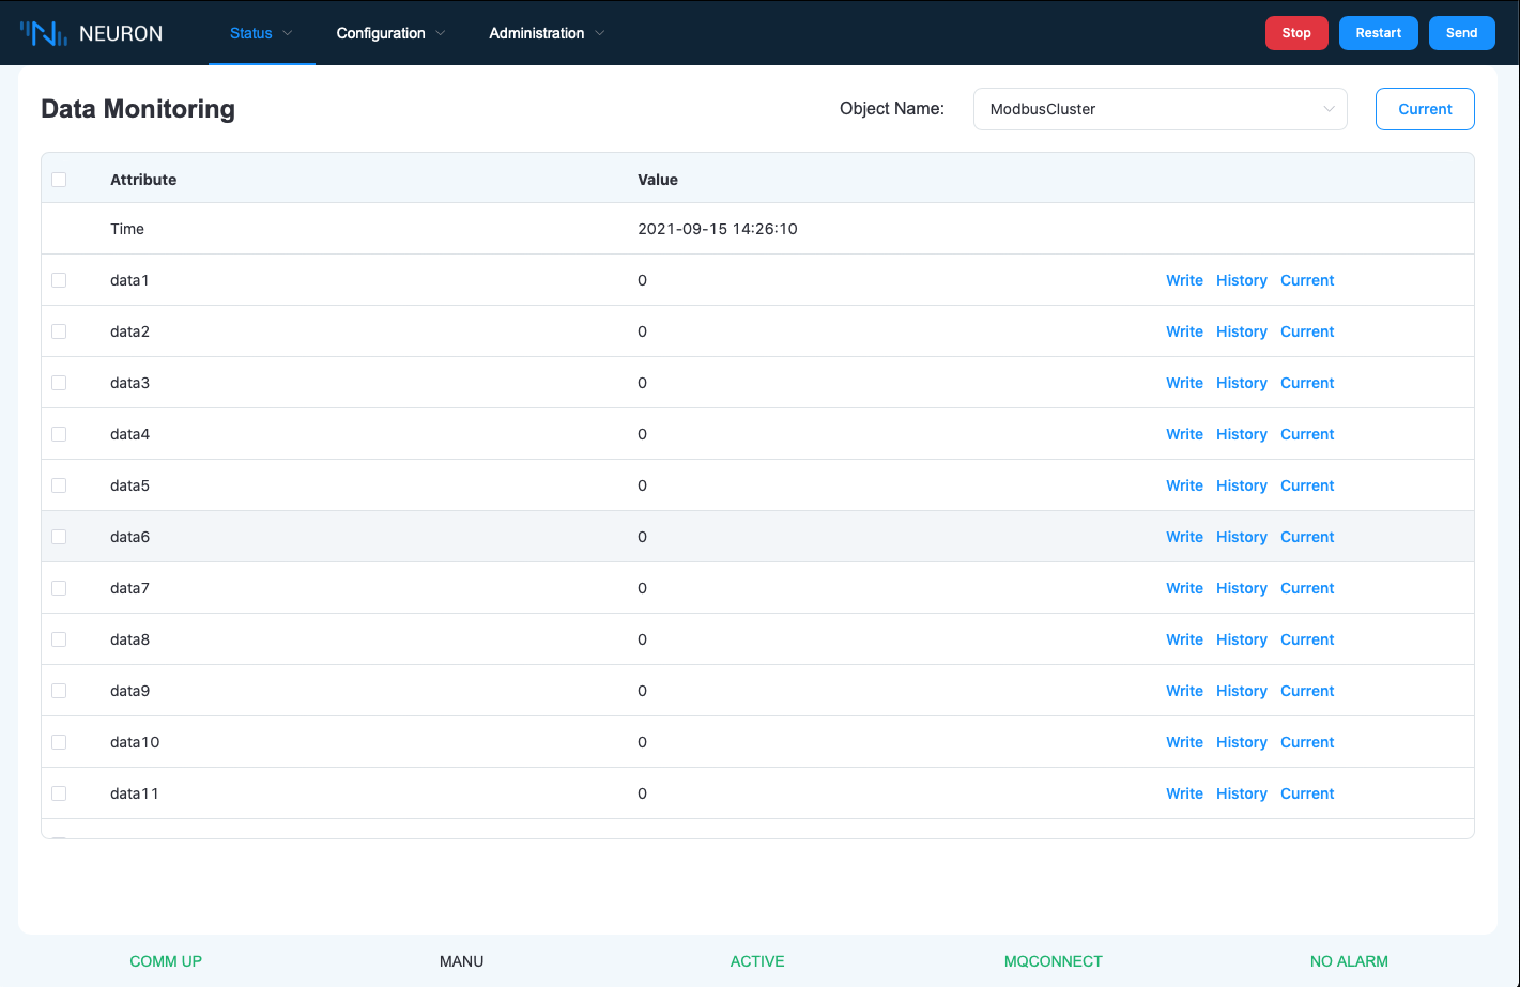
Task: Click the Neuron logo icon
Action: tap(43, 33)
